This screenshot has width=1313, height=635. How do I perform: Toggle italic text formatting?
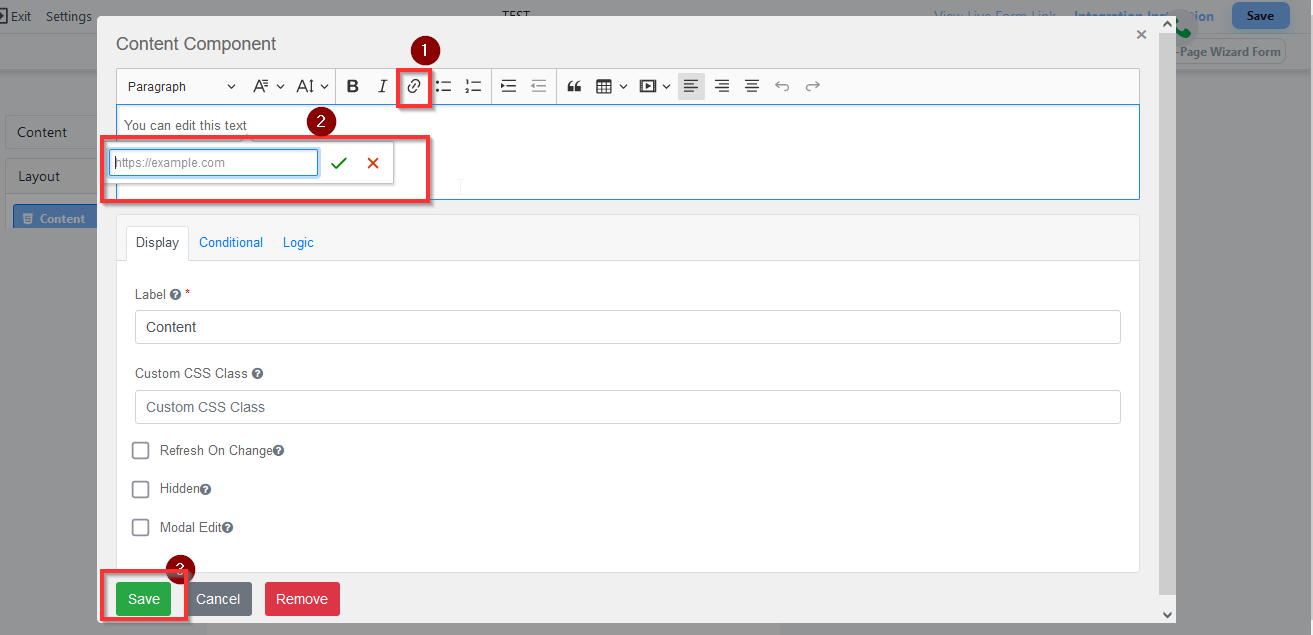point(382,87)
